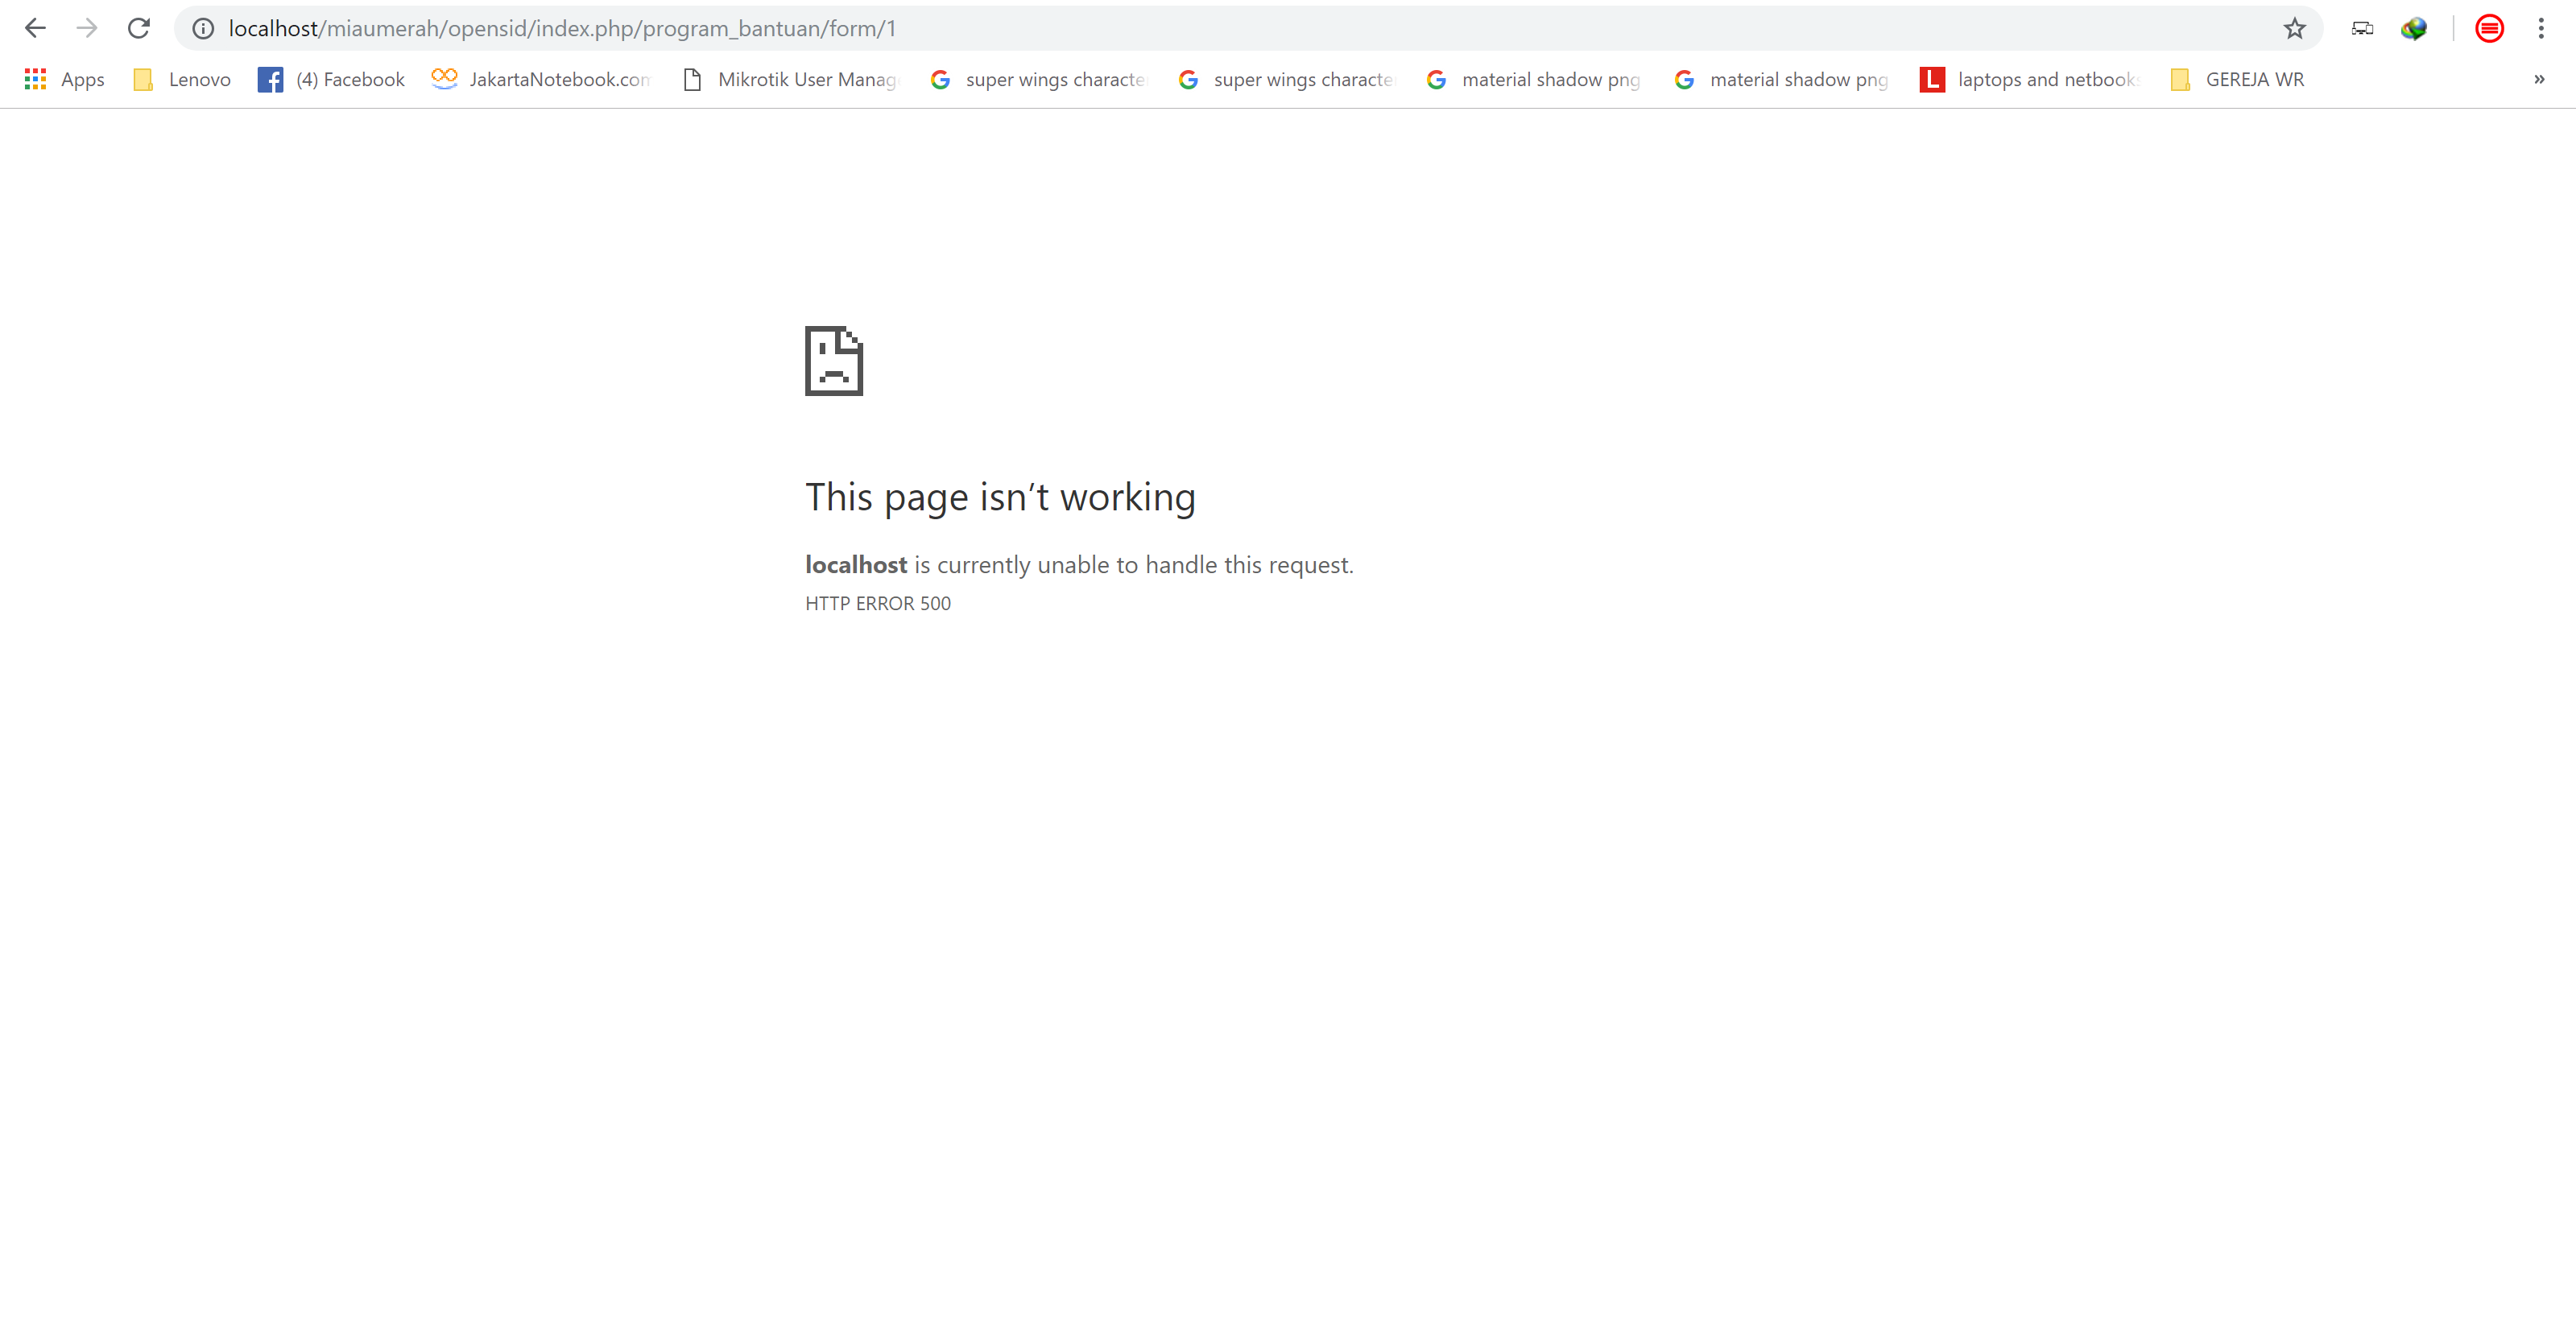
Task: Bookmark this page with the star
Action: click(x=2294, y=28)
